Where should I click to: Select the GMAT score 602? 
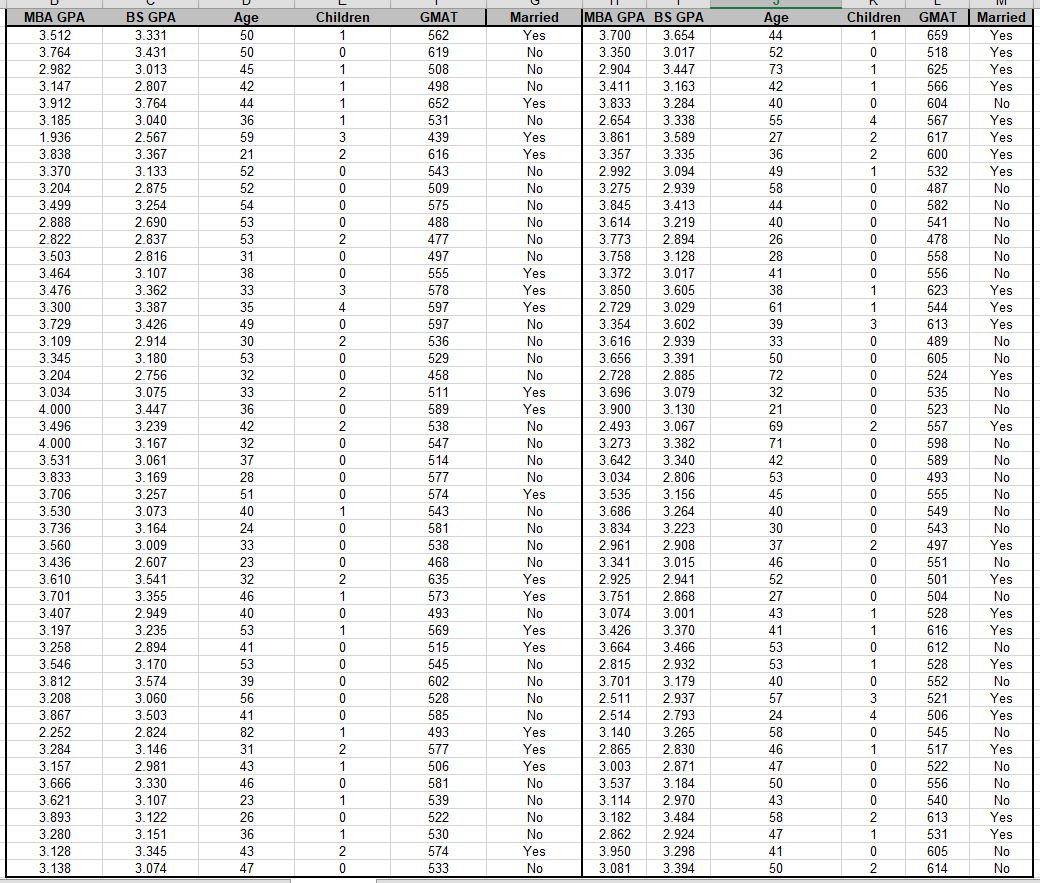tap(438, 681)
